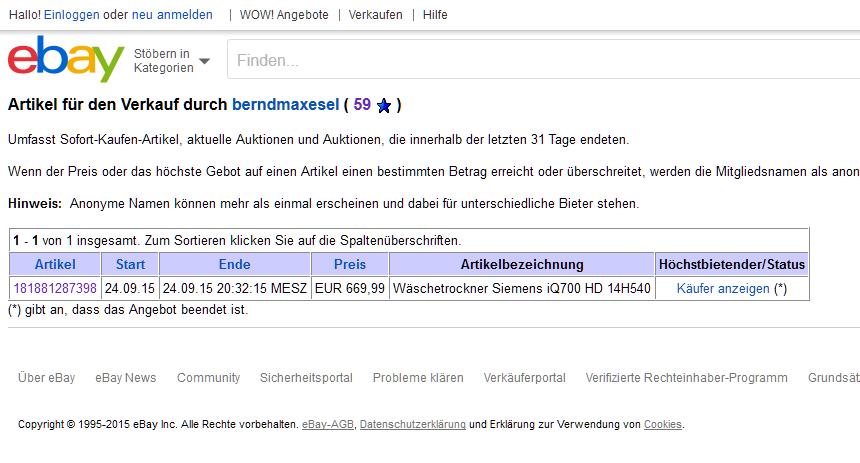Image resolution: width=860 pixels, height=463 pixels.
Task: Open Probleme klären footer link
Action: [x=418, y=378]
